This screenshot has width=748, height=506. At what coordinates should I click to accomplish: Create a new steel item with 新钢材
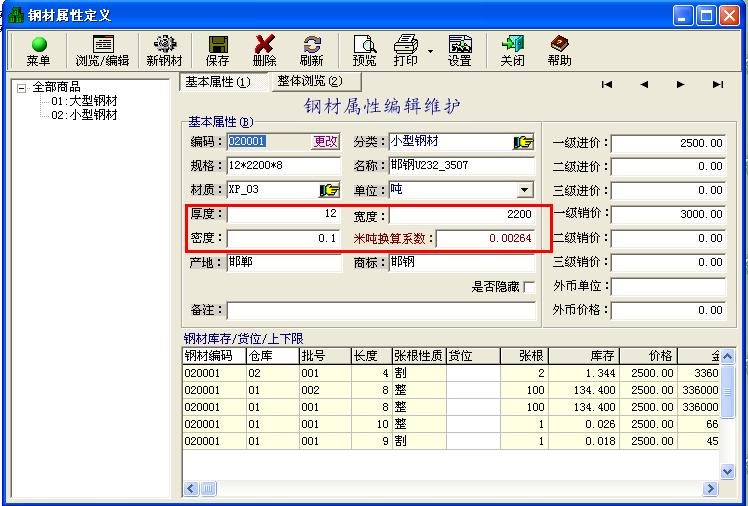(x=165, y=51)
